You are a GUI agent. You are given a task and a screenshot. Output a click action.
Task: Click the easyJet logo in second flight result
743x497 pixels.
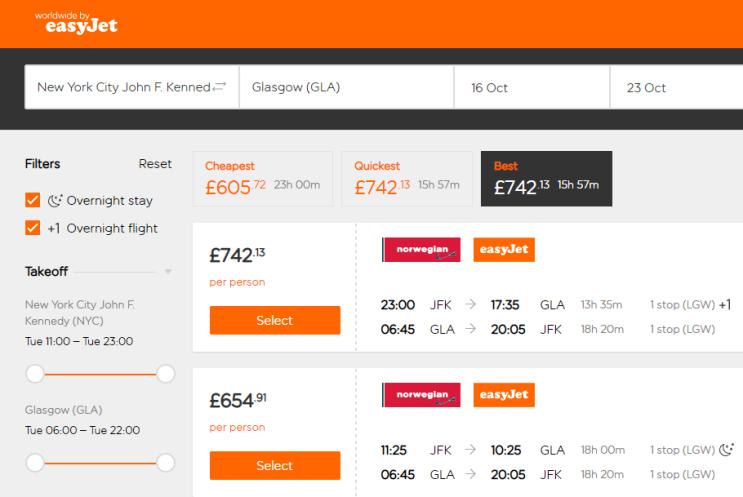[x=504, y=395]
